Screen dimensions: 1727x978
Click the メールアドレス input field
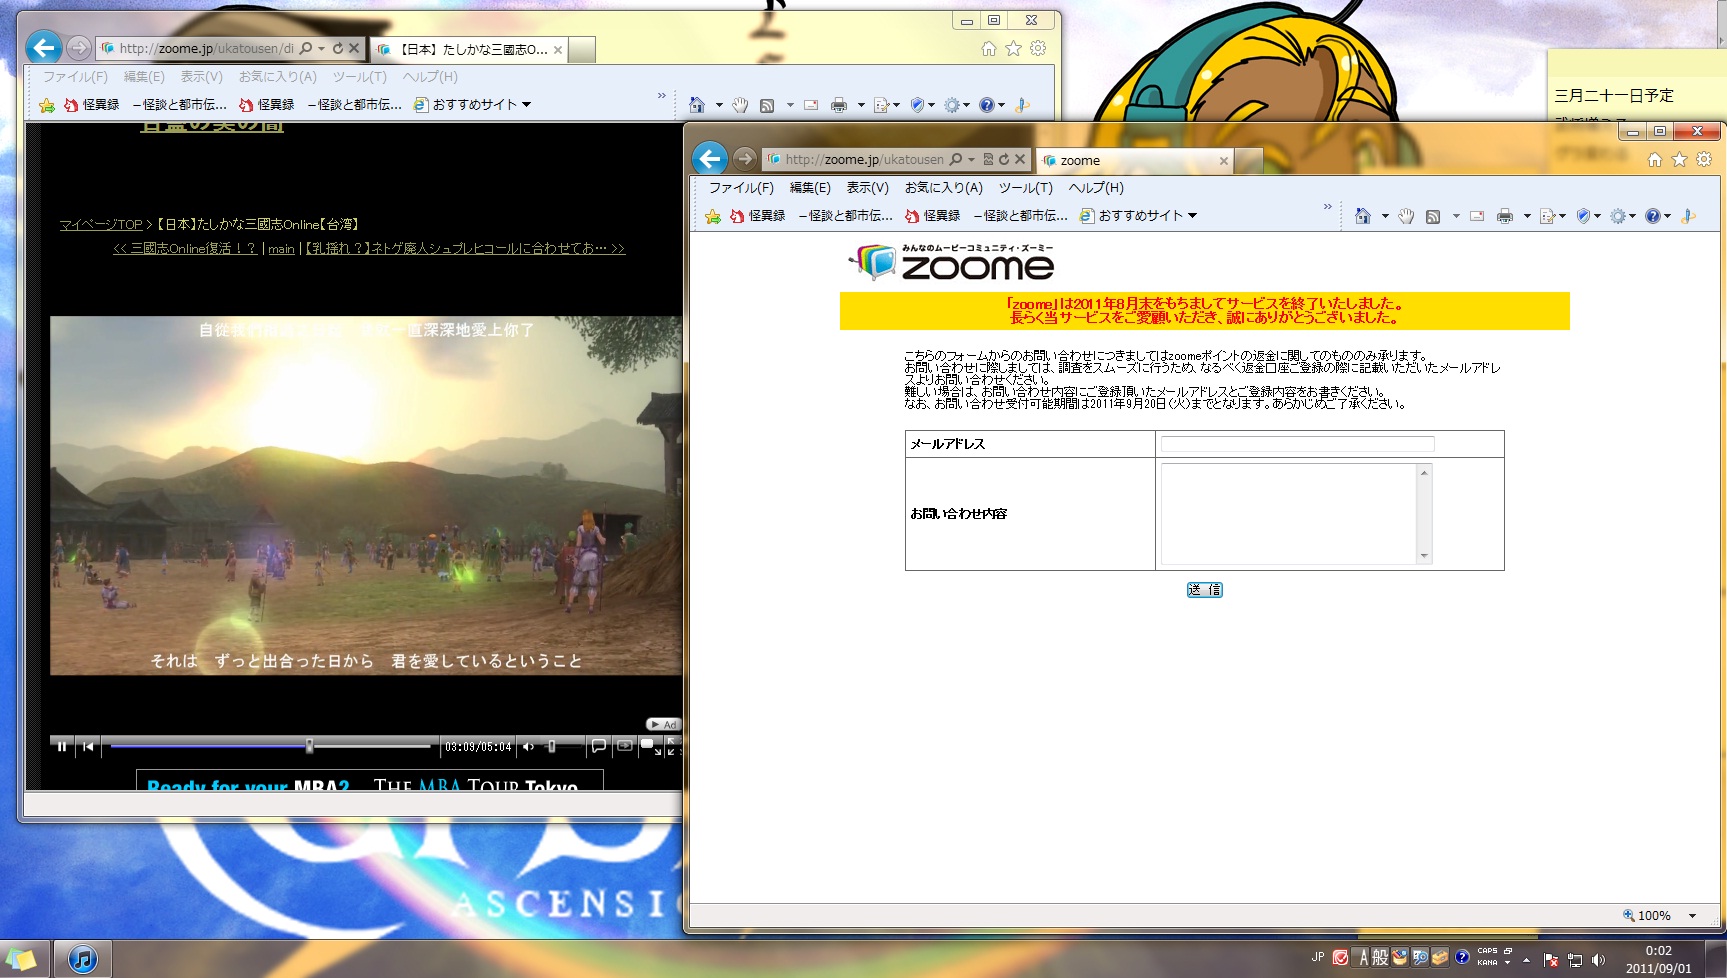1298,444
